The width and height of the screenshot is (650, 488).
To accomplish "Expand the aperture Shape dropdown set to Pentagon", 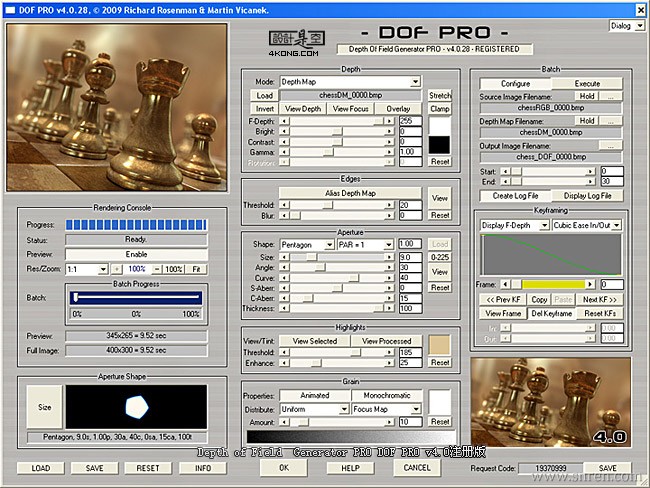I will tap(306, 244).
